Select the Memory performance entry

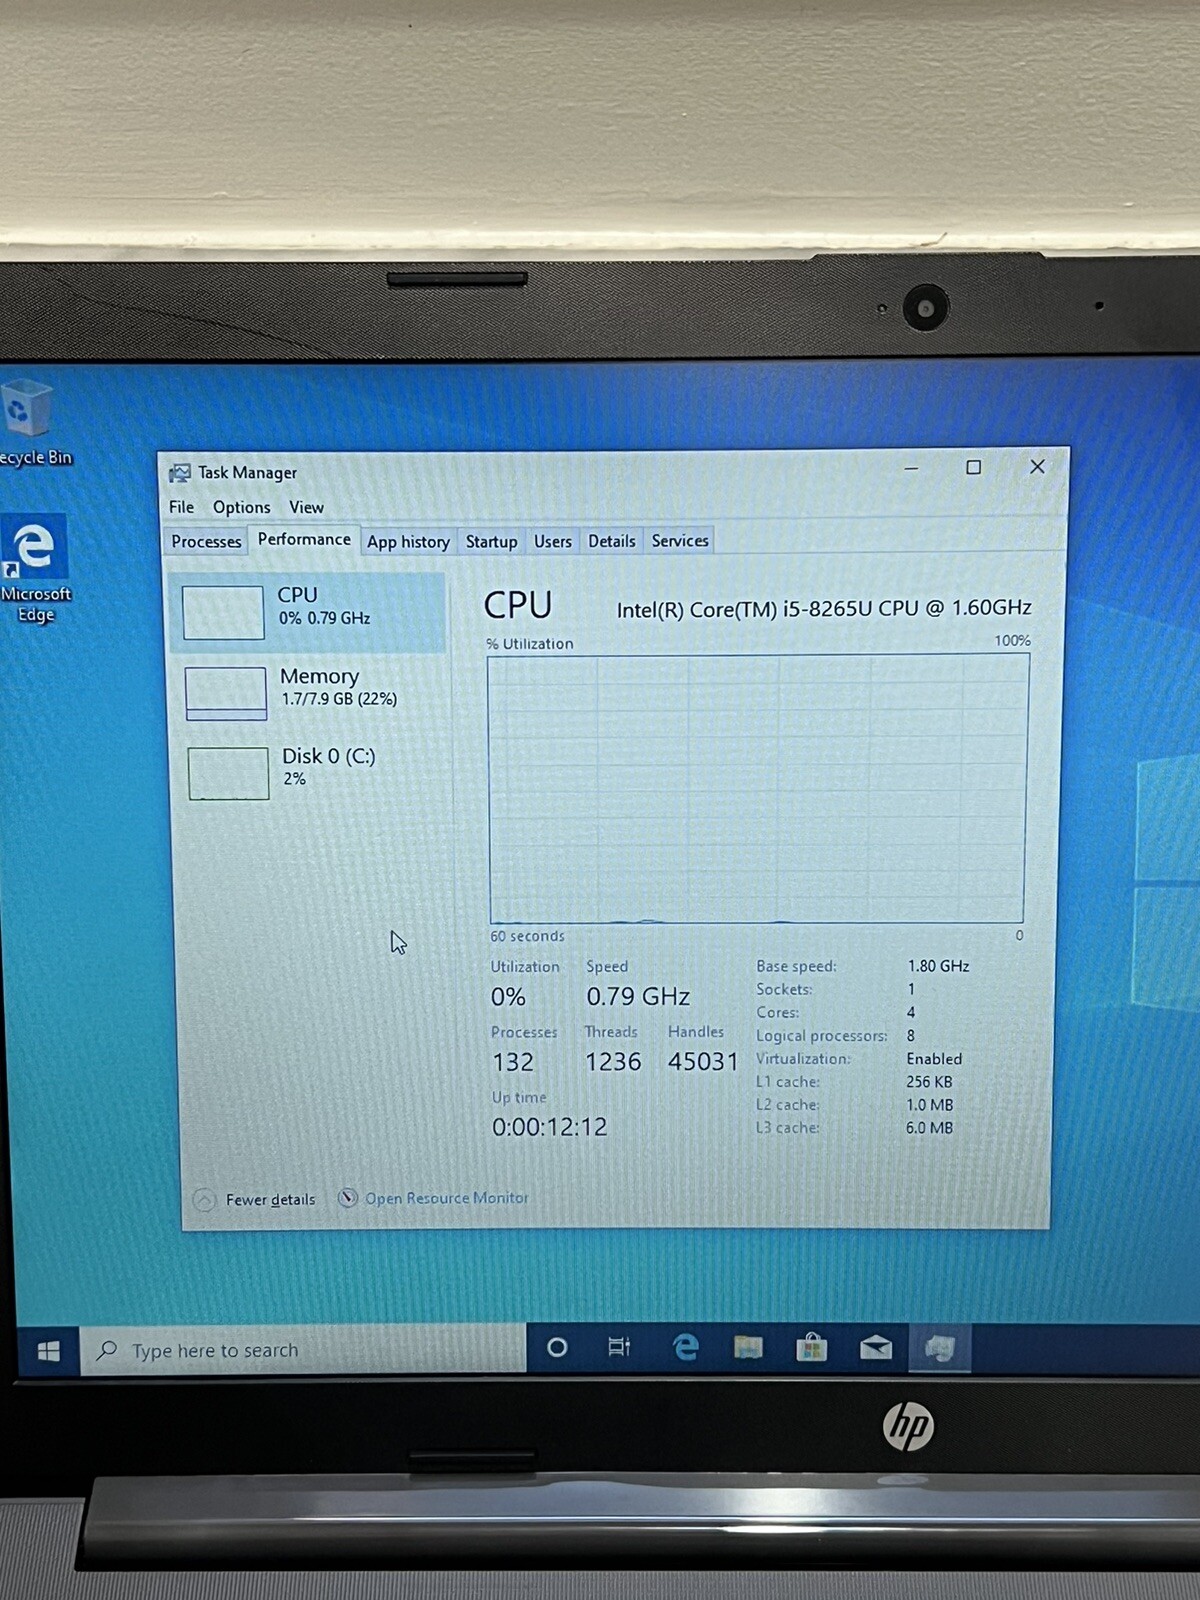310,692
